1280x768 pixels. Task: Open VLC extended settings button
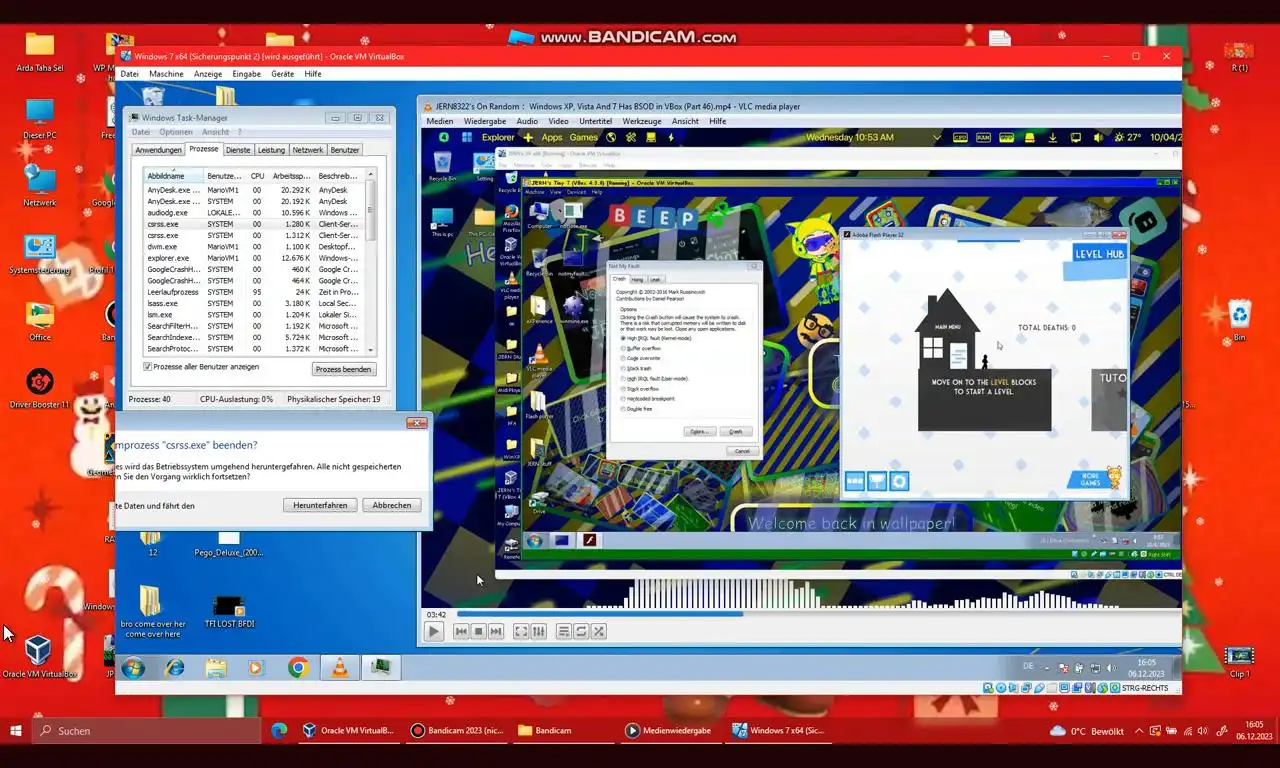click(x=539, y=631)
